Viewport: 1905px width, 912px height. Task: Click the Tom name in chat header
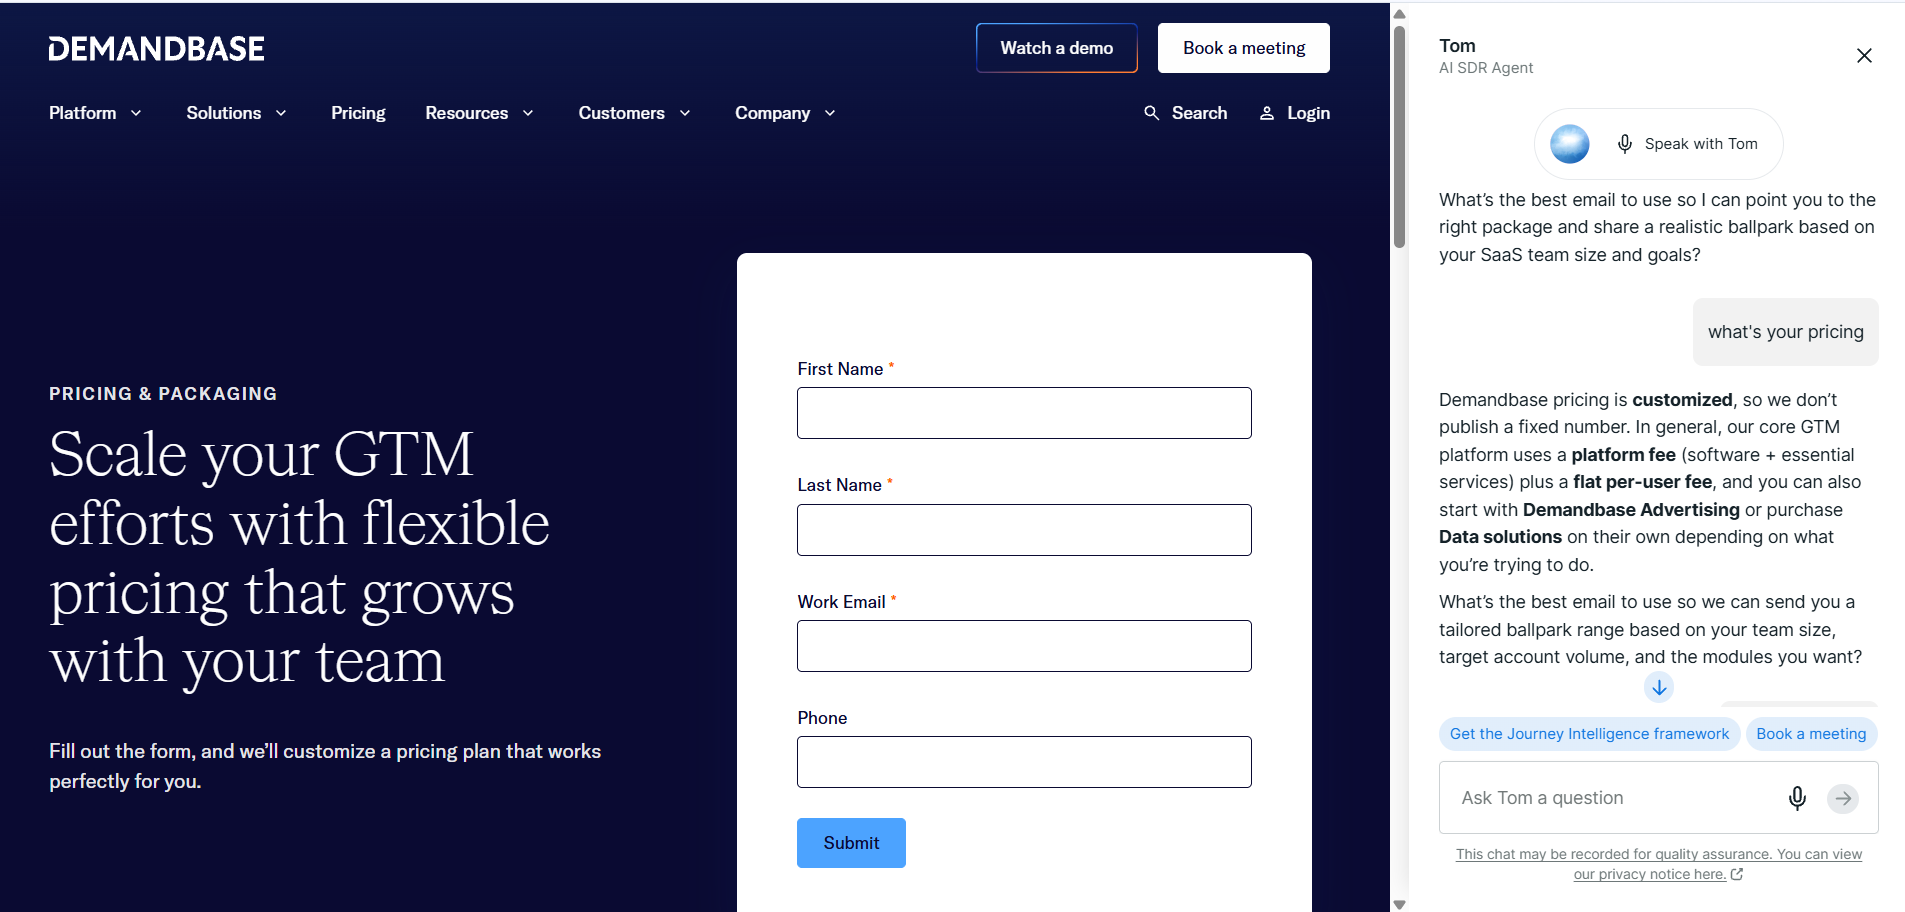[x=1457, y=46]
